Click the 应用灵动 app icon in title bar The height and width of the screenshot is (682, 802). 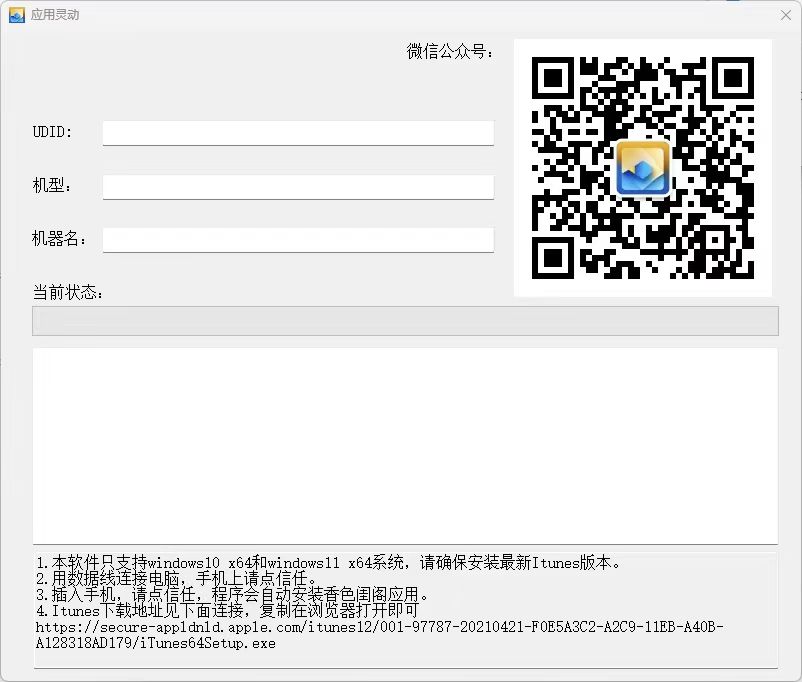click(x=16, y=15)
